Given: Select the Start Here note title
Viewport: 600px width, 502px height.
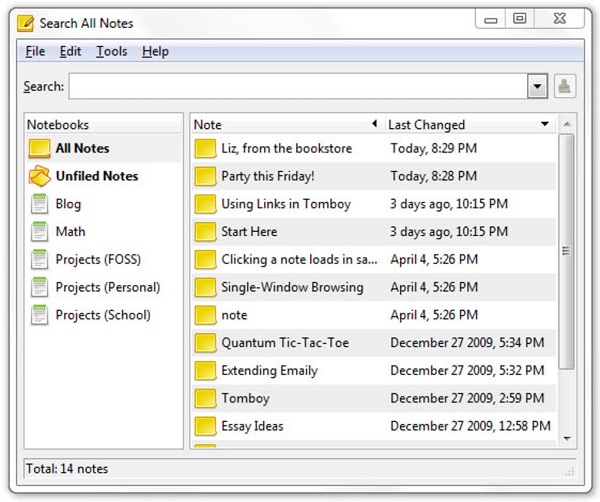Looking at the screenshot, I should click(x=249, y=232).
